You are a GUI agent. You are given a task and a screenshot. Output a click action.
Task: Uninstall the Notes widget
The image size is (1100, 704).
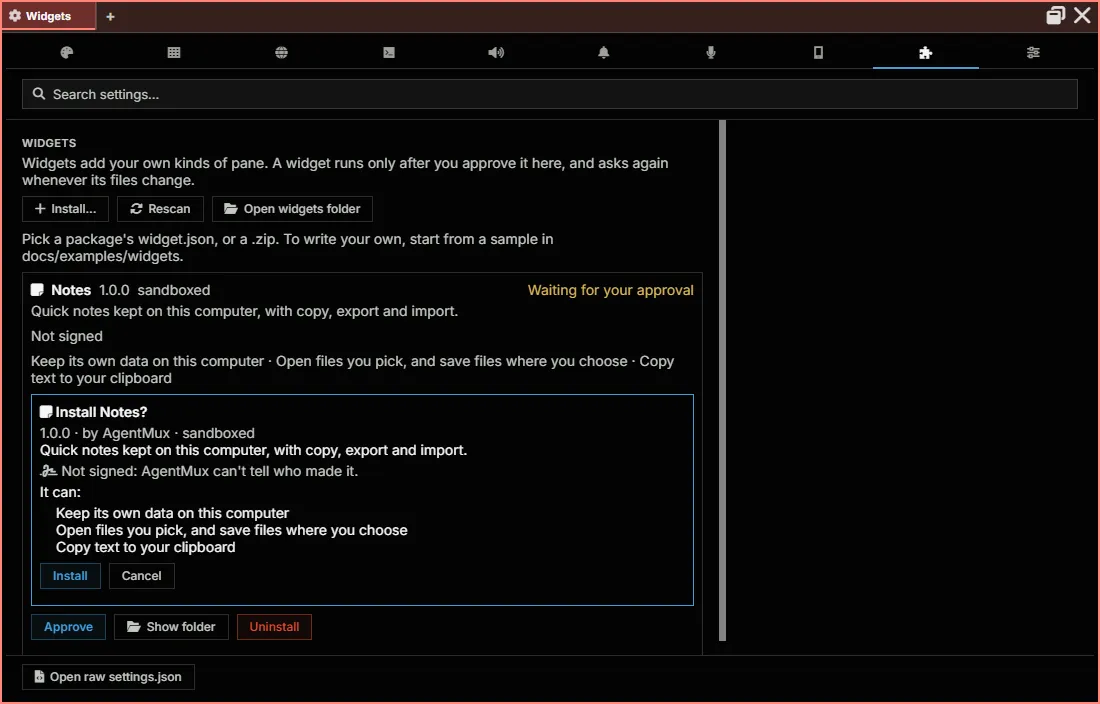click(x=274, y=627)
